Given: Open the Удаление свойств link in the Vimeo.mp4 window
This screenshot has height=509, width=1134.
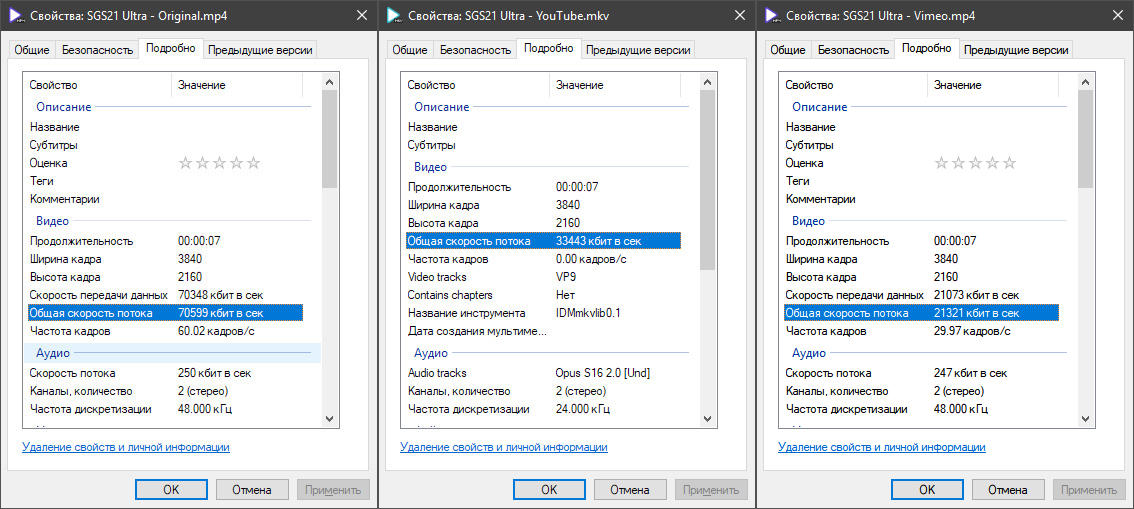Looking at the screenshot, I should (x=883, y=447).
